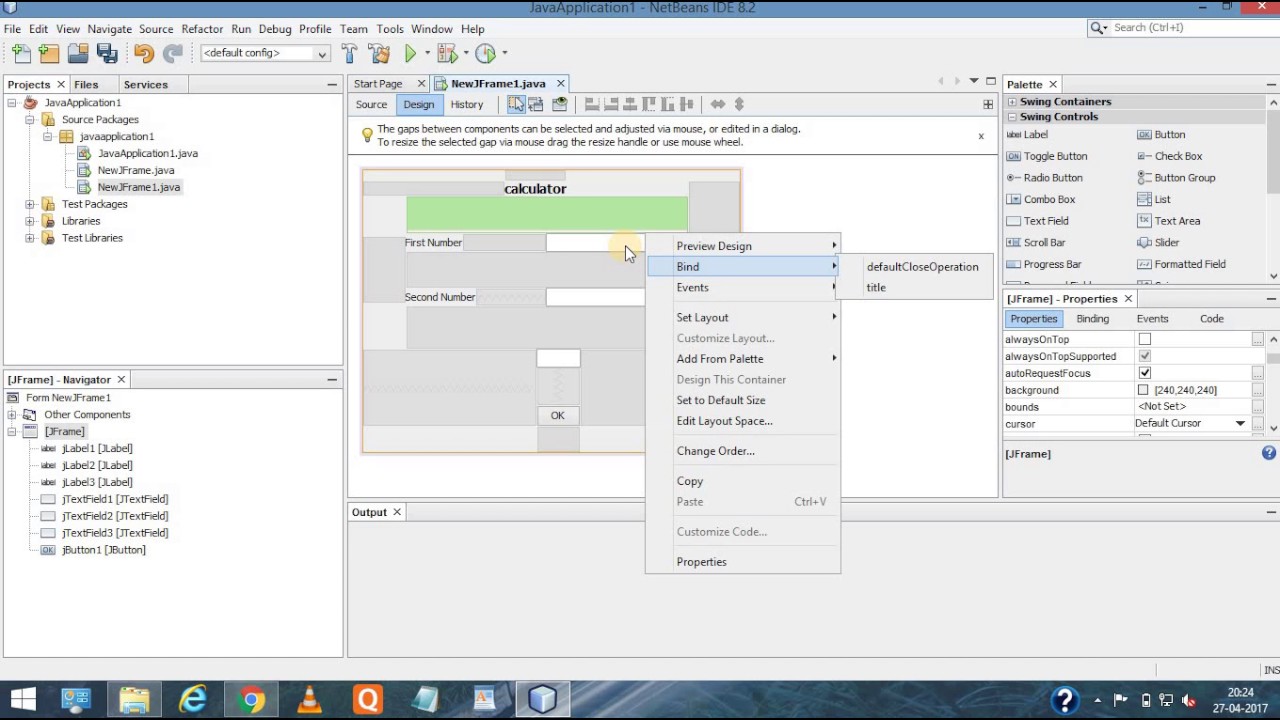Select Combo Box in Palette
The height and width of the screenshot is (720, 1280).
(x=1040, y=199)
